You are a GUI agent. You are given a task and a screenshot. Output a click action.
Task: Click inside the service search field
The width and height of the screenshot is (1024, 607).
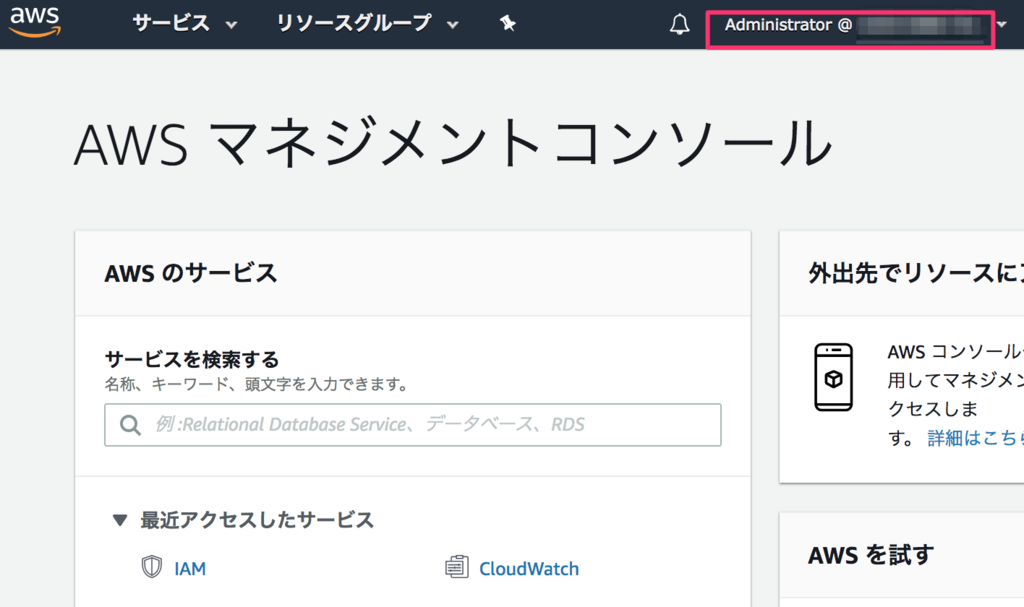point(412,424)
